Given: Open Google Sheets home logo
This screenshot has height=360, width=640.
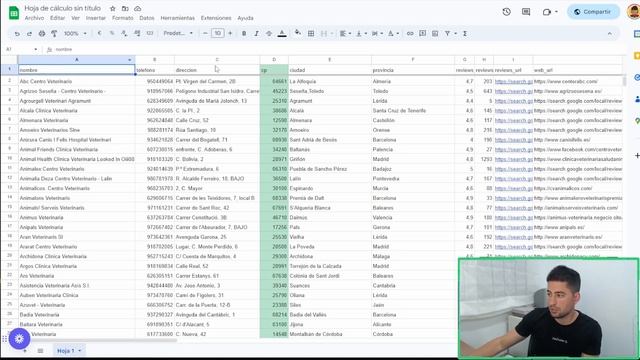Looking at the screenshot, I should coord(13,13).
